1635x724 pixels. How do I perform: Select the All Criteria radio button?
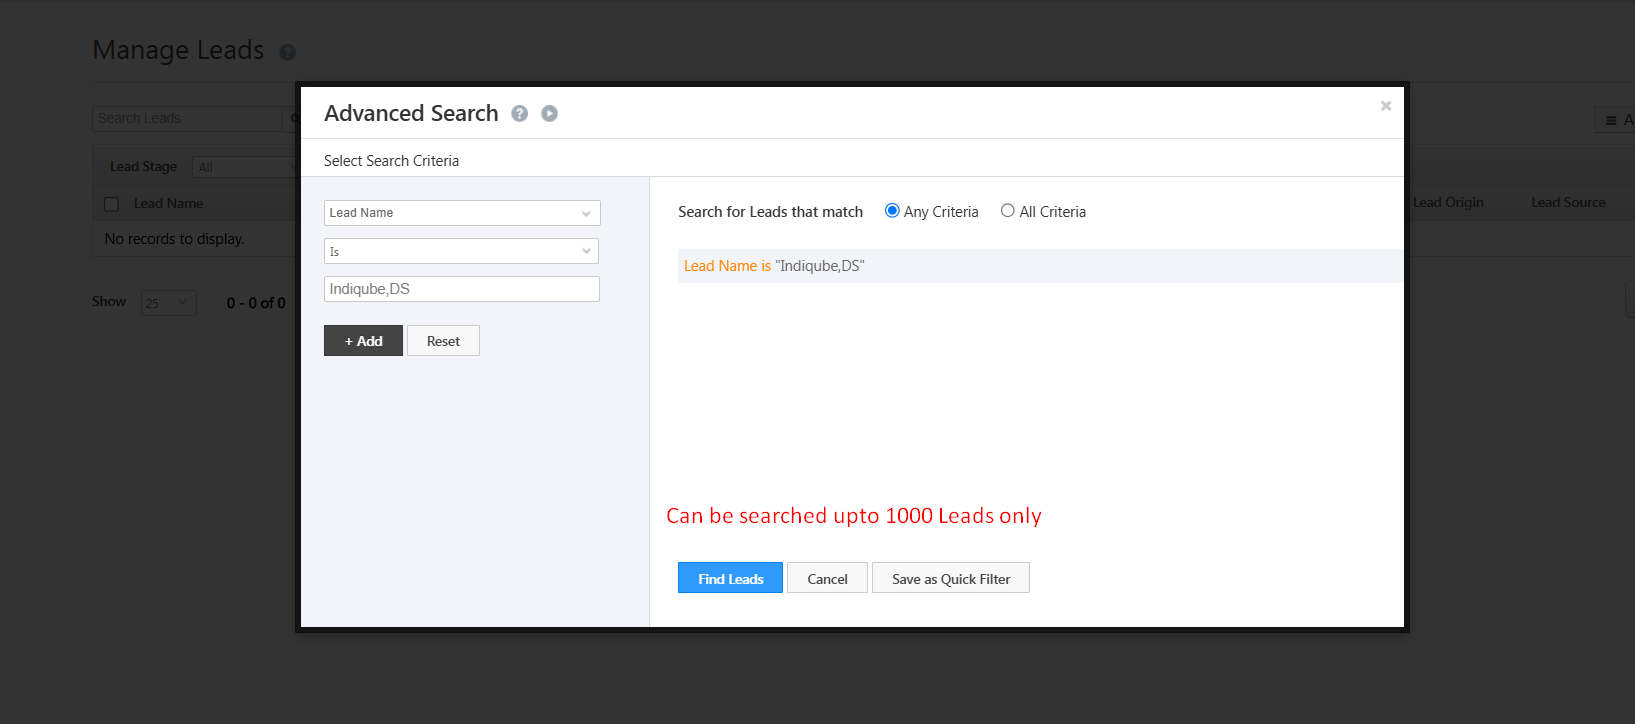(x=1008, y=211)
